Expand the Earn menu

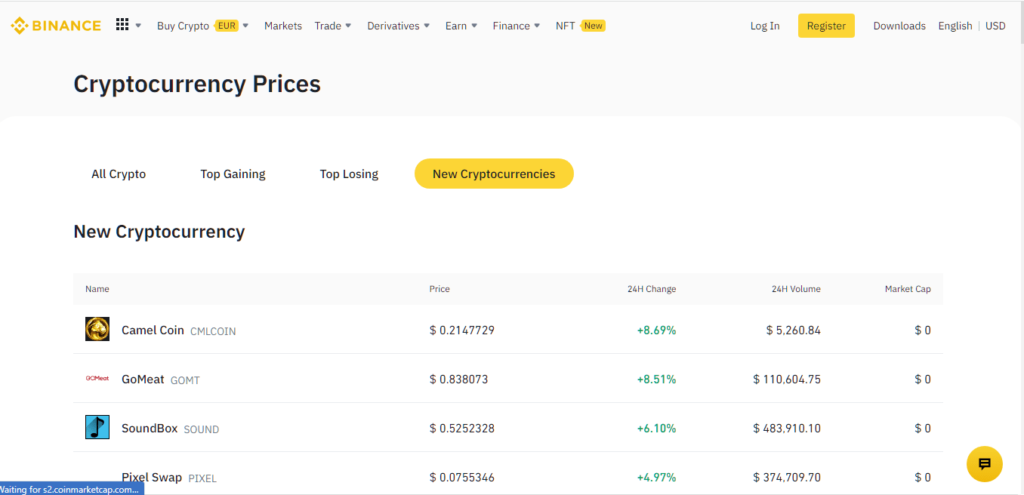[462, 26]
